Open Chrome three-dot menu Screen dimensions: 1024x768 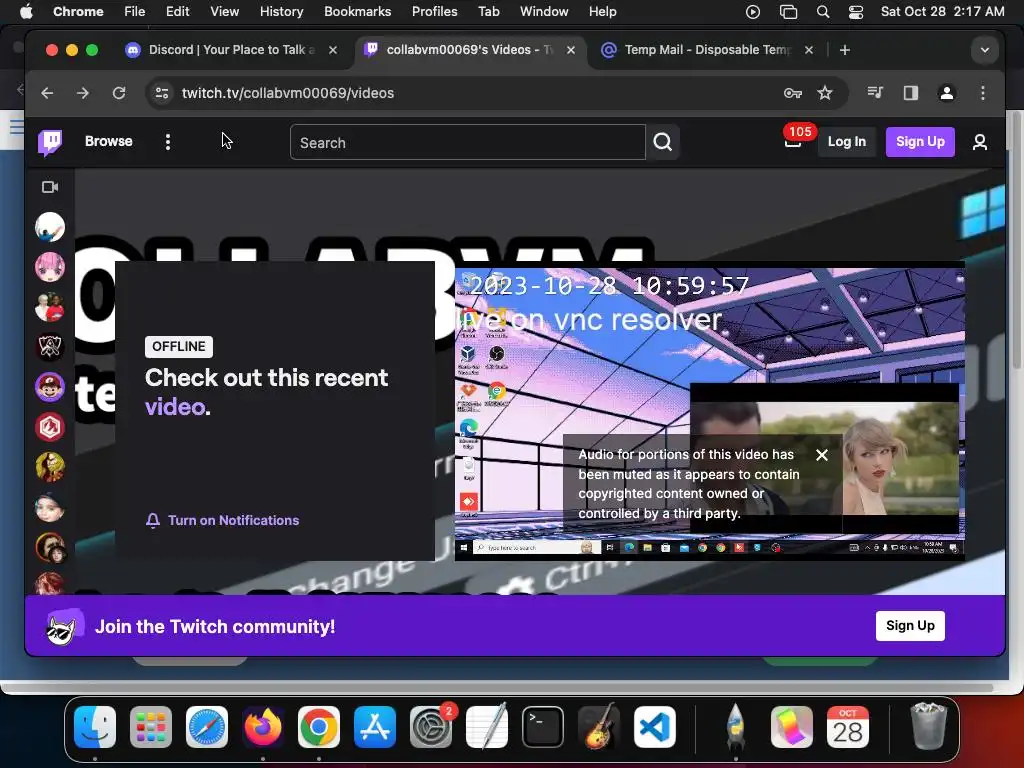click(983, 93)
